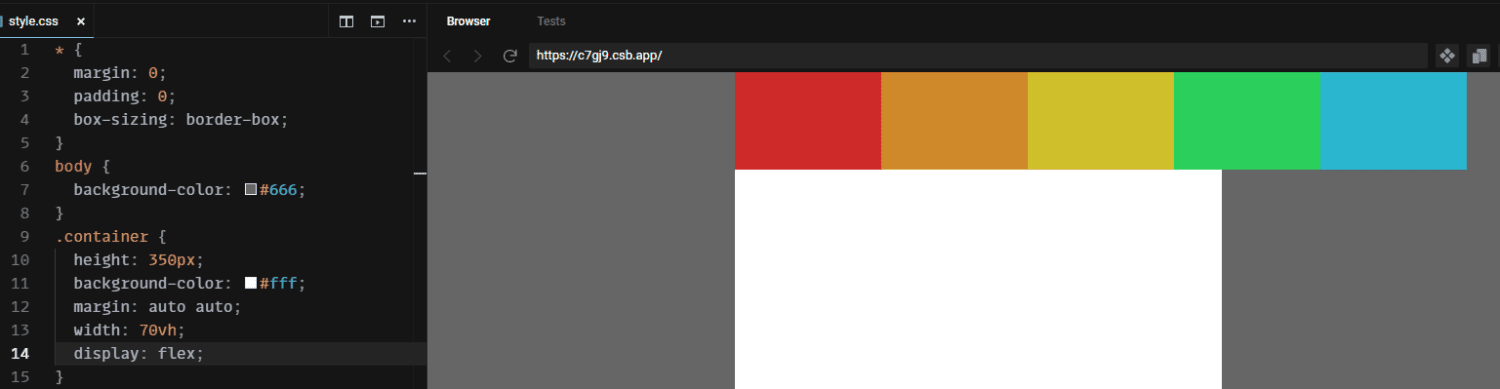Click line number 9 in the gutter
The image size is (1500, 389).
25,237
